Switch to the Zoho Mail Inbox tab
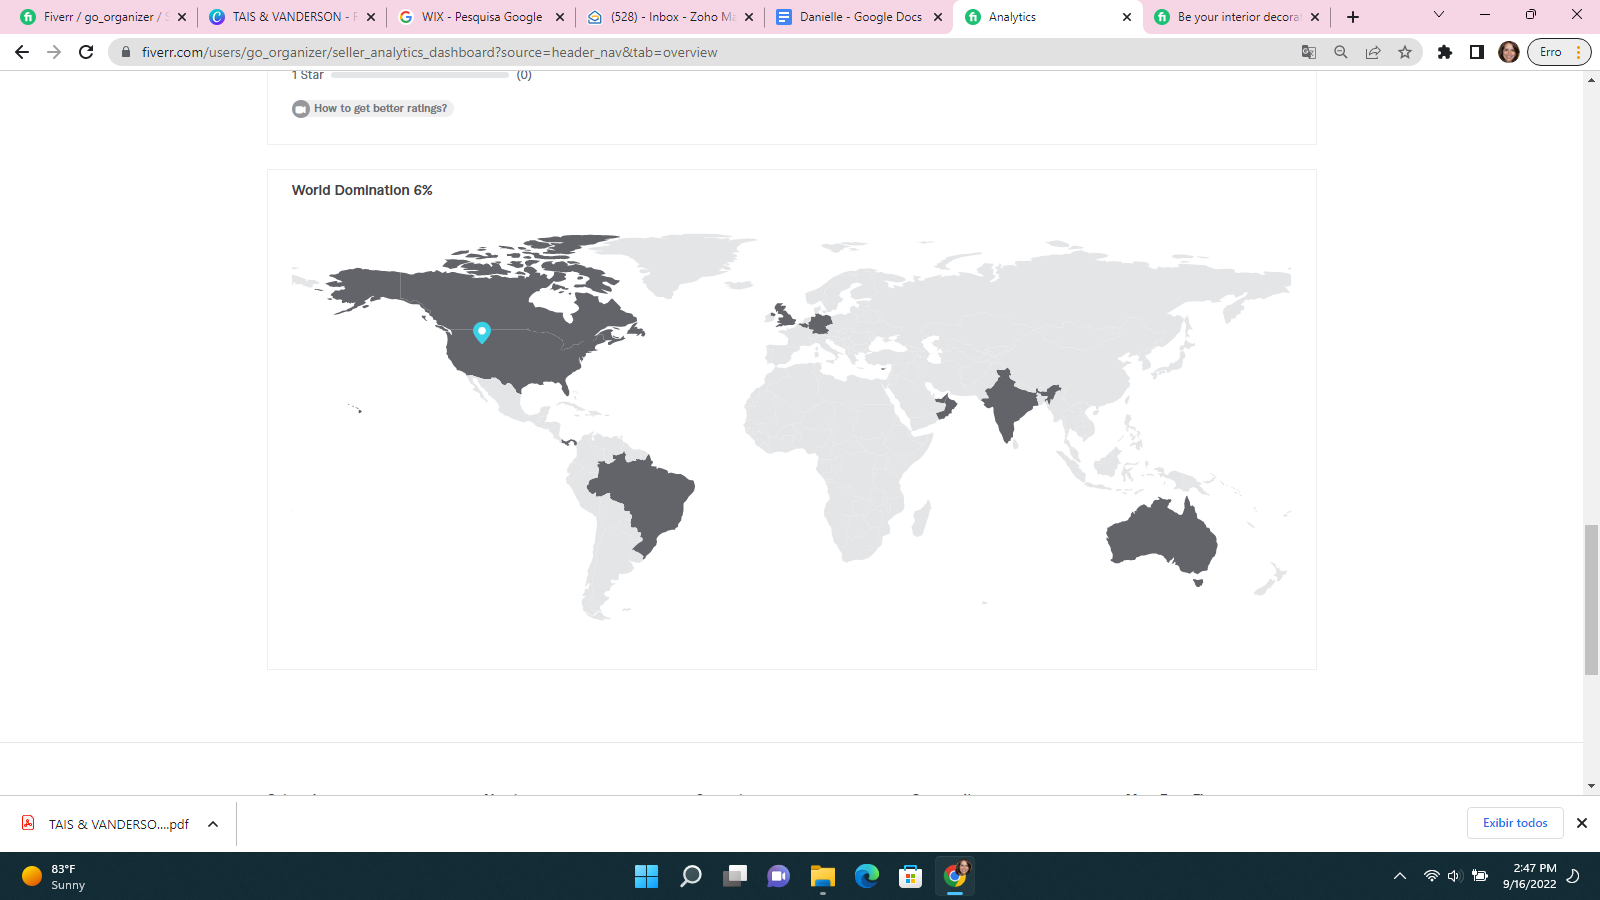Image resolution: width=1600 pixels, height=900 pixels. (x=671, y=17)
